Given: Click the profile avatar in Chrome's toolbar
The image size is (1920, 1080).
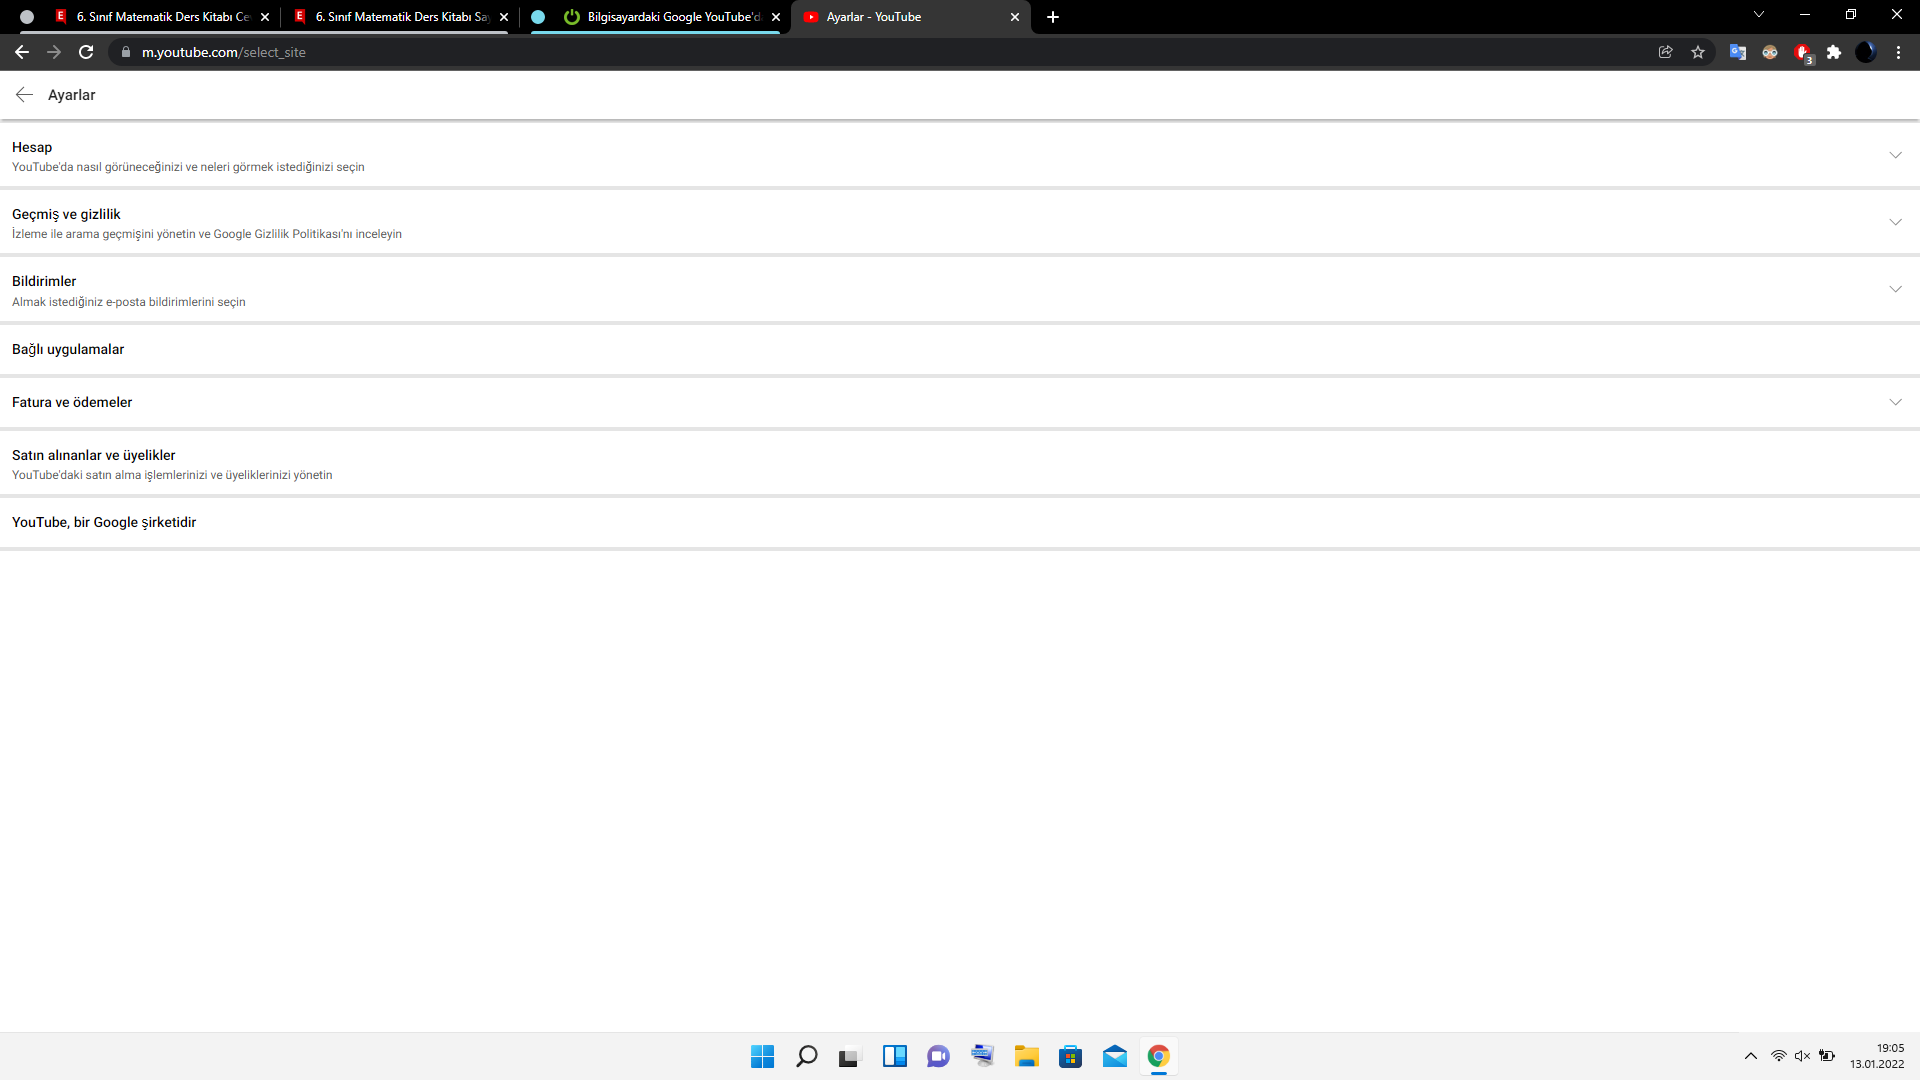Looking at the screenshot, I should [x=1866, y=52].
